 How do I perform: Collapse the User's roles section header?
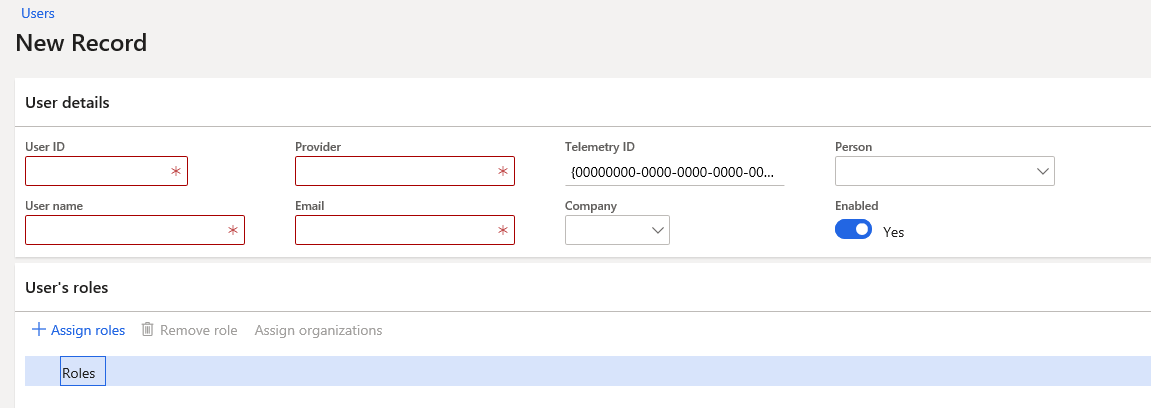66,288
